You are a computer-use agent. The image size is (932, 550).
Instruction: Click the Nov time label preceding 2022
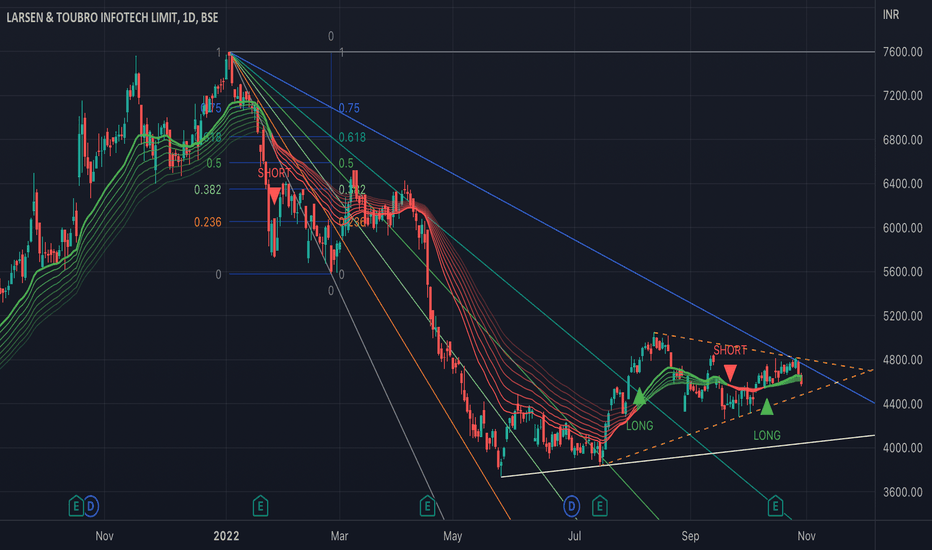[104, 536]
